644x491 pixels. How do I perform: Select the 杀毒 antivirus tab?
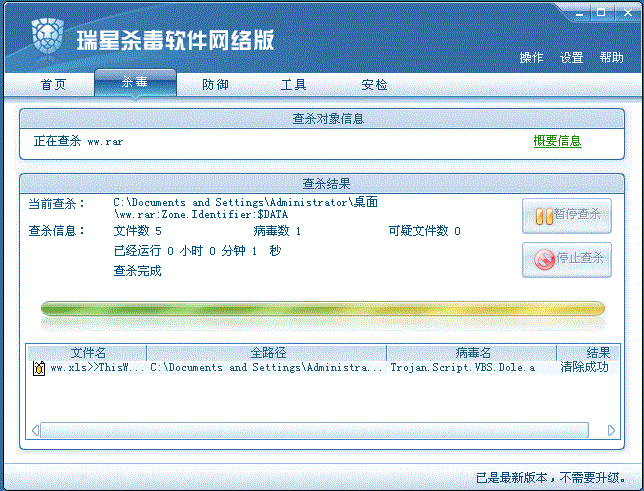click(x=135, y=83)
